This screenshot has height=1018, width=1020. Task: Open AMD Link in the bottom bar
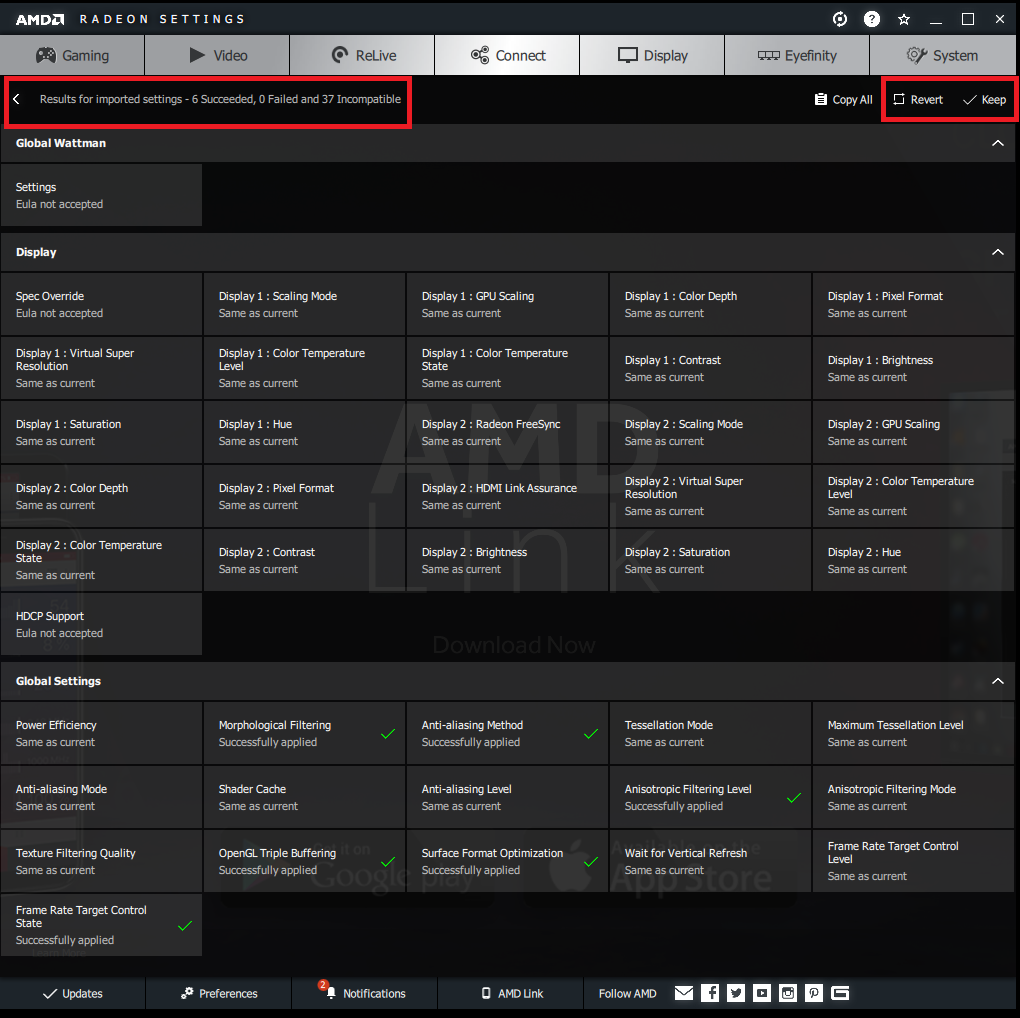coord(511,993)
